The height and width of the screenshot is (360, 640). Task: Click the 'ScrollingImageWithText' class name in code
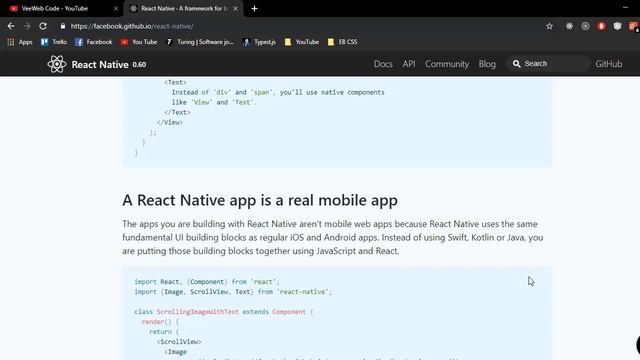tap(198, 312)
